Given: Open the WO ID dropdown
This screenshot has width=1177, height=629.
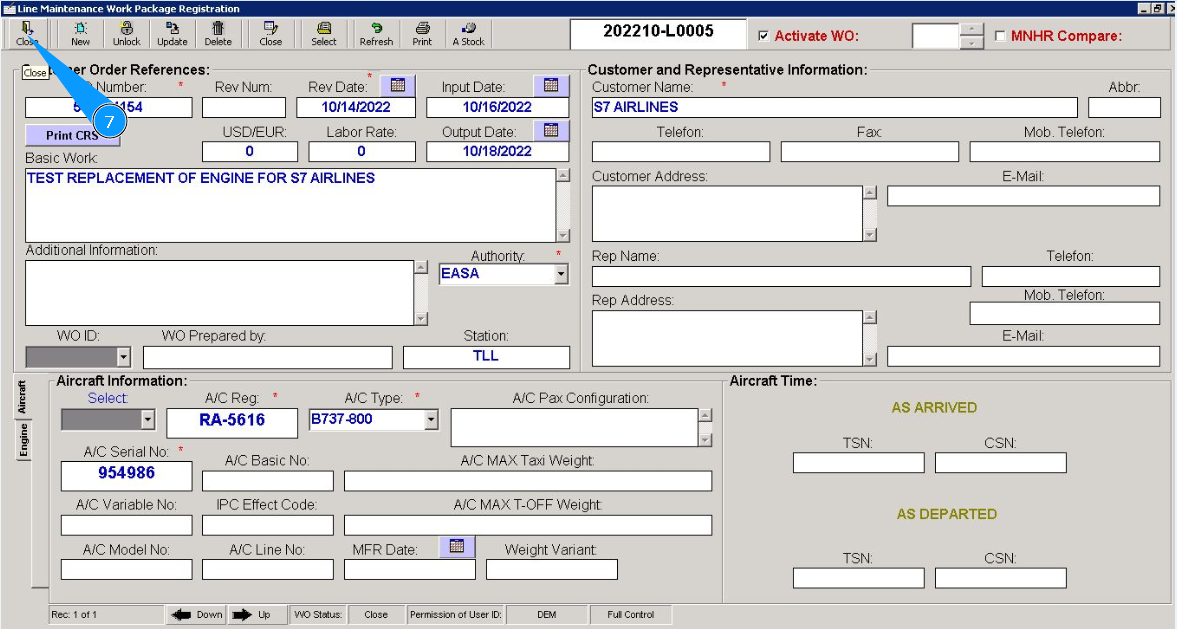Looking at the screenshot, I should 124,357.
